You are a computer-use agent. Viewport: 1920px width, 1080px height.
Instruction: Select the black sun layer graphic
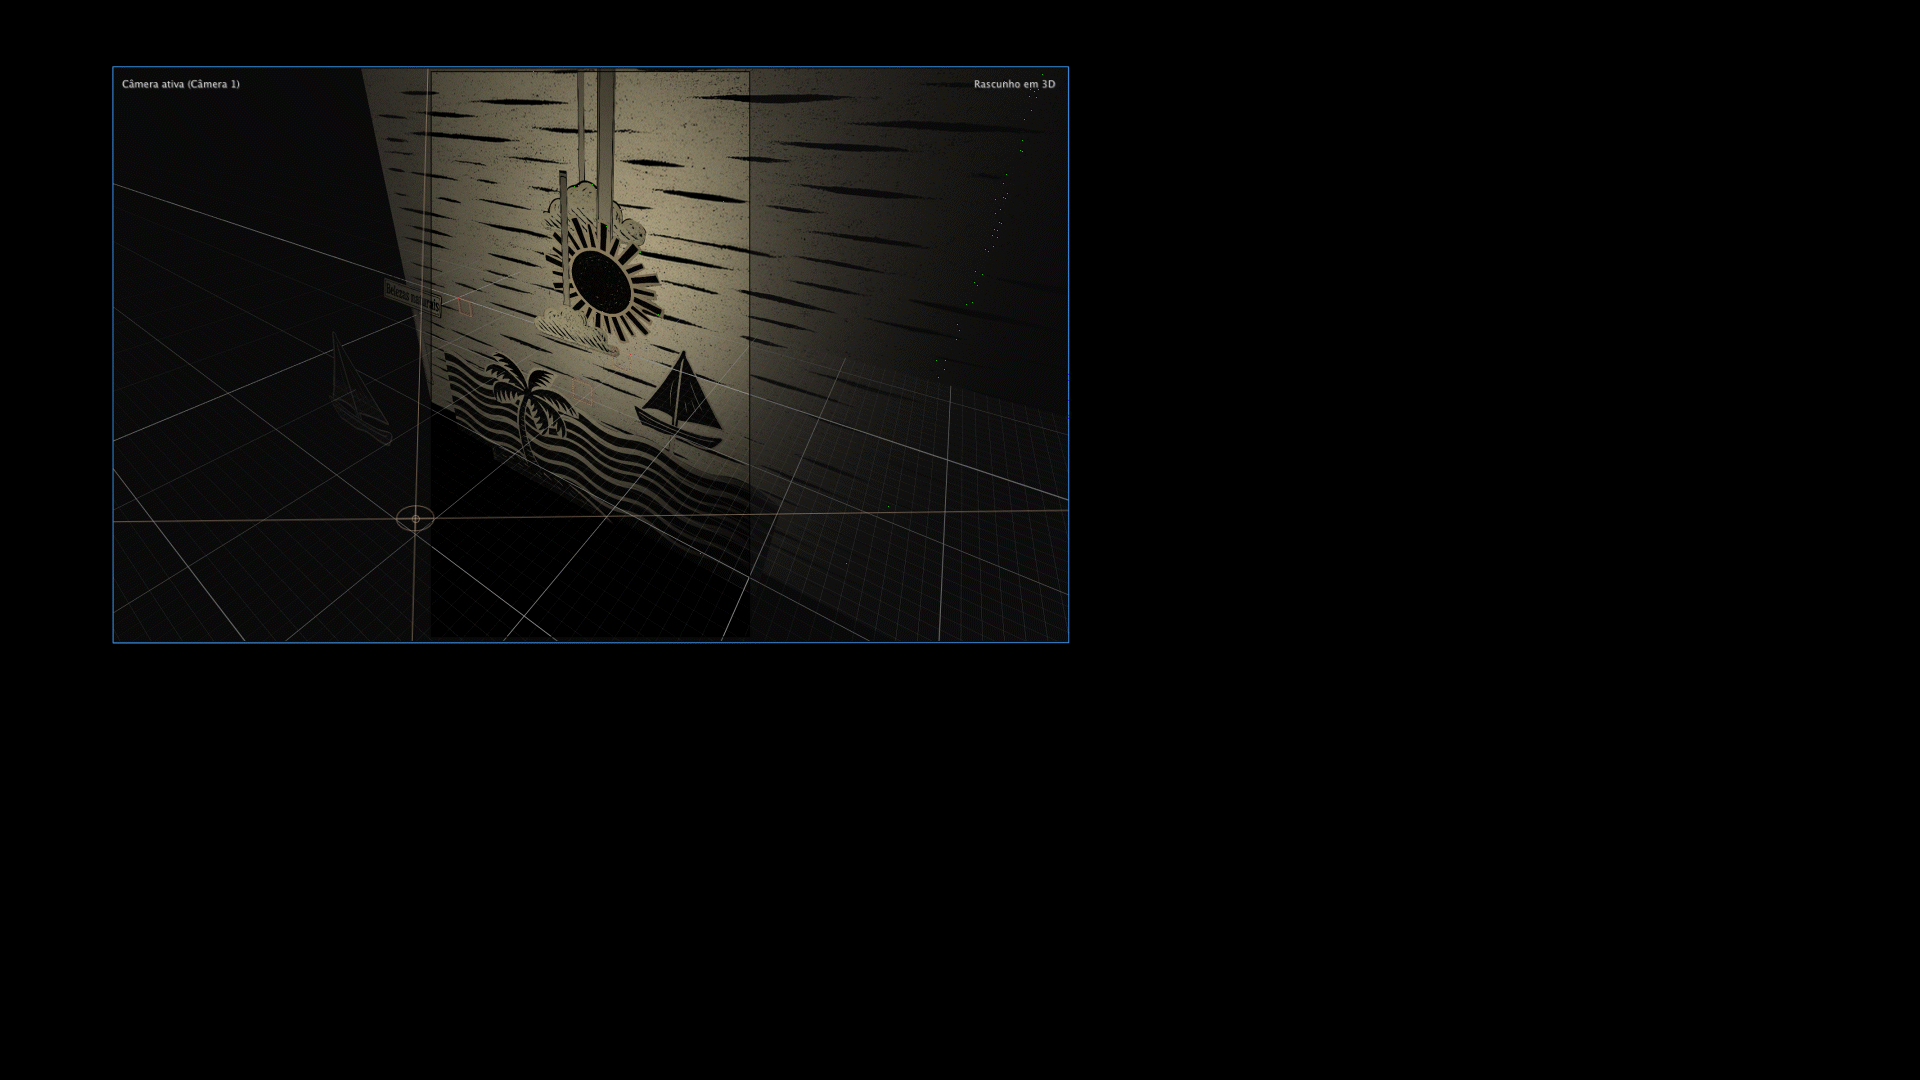[601, 280]
